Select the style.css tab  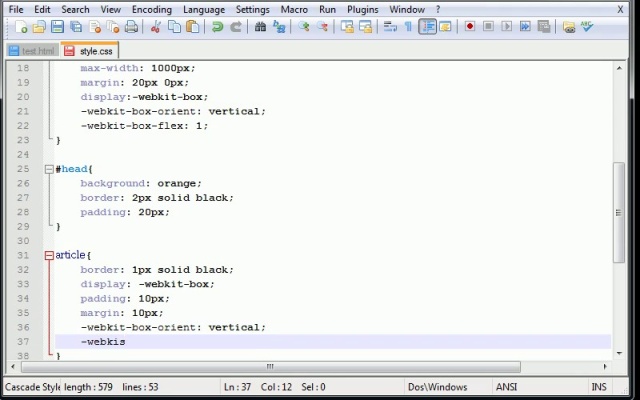coord(89,51)
